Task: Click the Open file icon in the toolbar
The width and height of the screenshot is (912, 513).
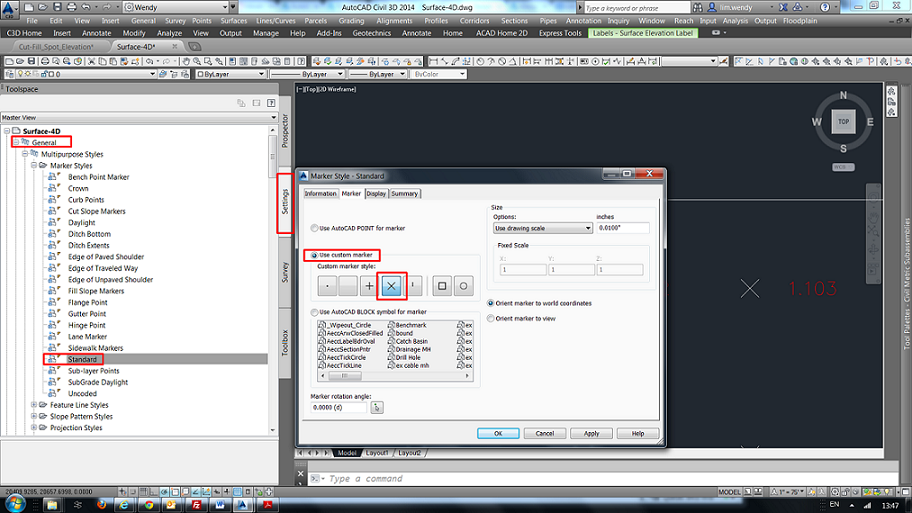Action: coord(20,61)
